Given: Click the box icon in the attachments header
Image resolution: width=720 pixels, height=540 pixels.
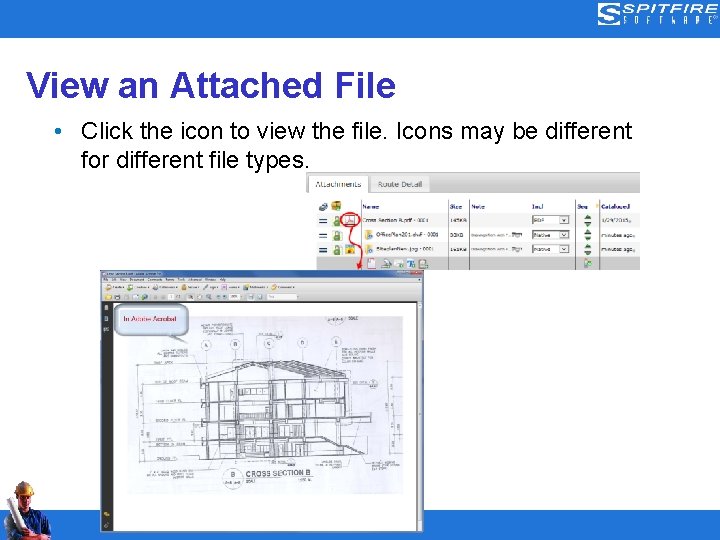Looking at the screenshot, I should 336,206.
